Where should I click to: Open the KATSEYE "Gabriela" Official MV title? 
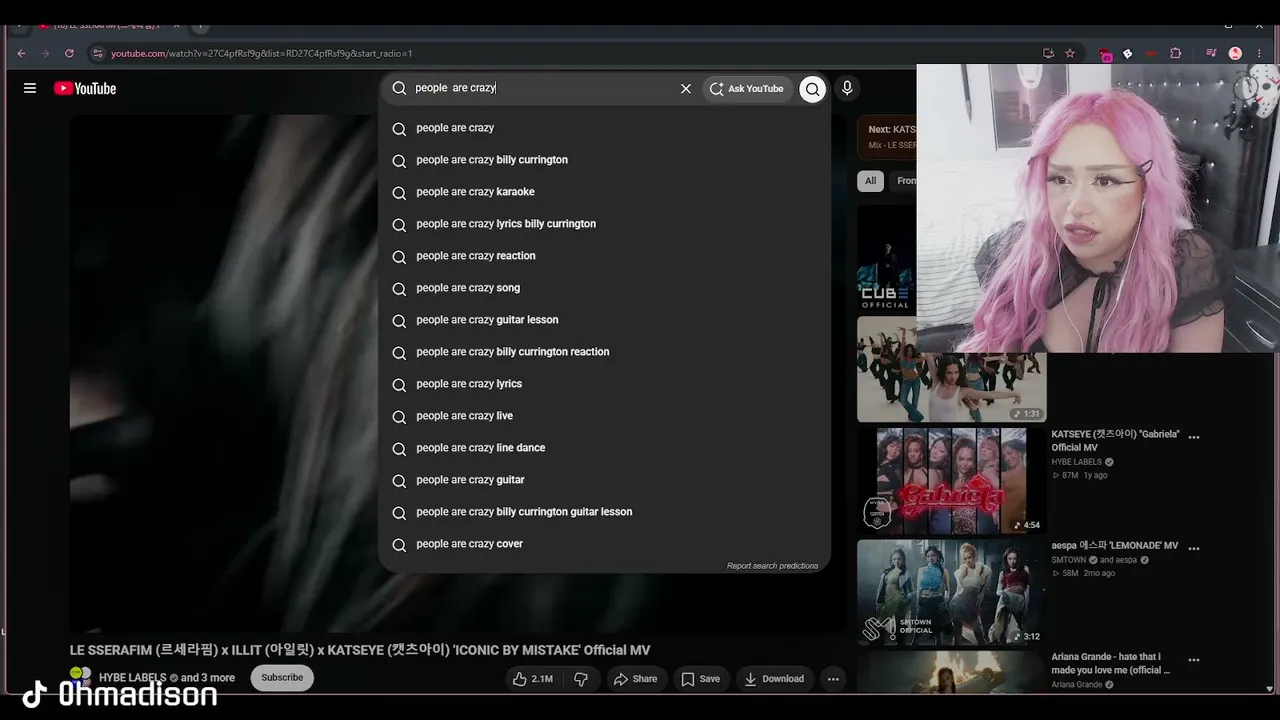tap(1115, 441)
